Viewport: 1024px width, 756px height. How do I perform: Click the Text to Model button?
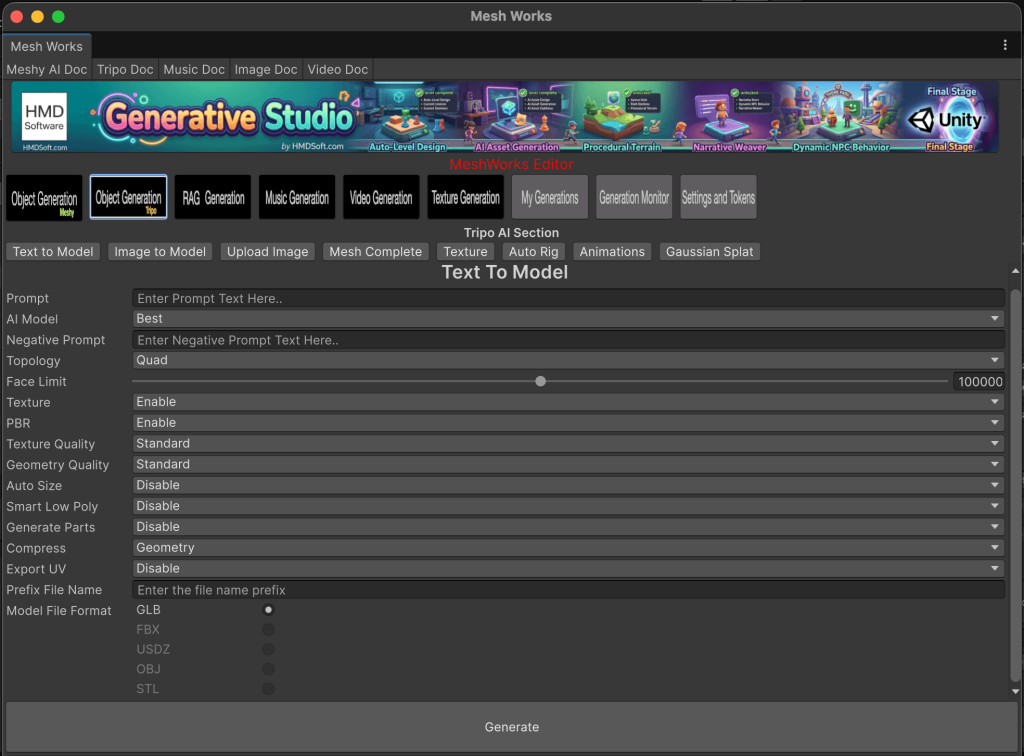click(53, 252)
